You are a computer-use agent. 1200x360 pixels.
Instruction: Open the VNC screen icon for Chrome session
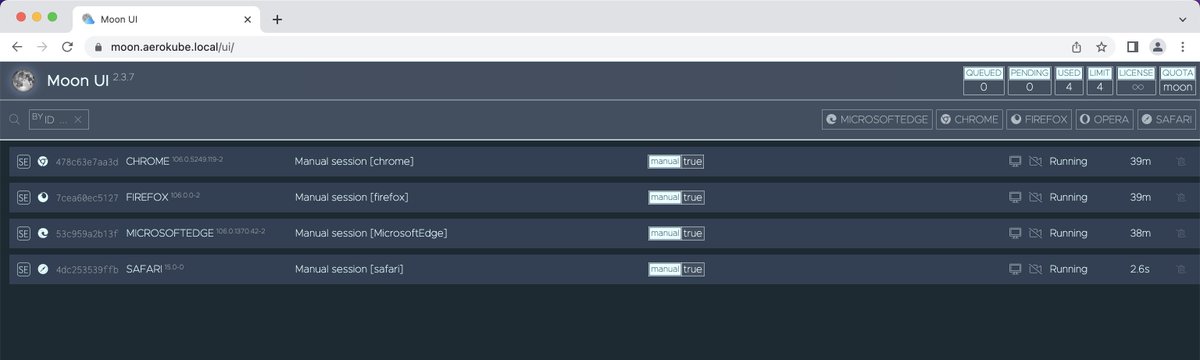tap(1015, 161)
